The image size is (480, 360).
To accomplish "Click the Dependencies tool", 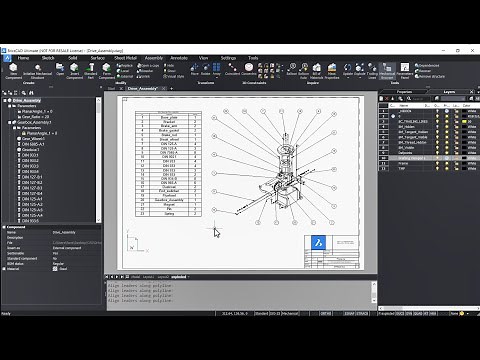I will [x=427, y=65].
